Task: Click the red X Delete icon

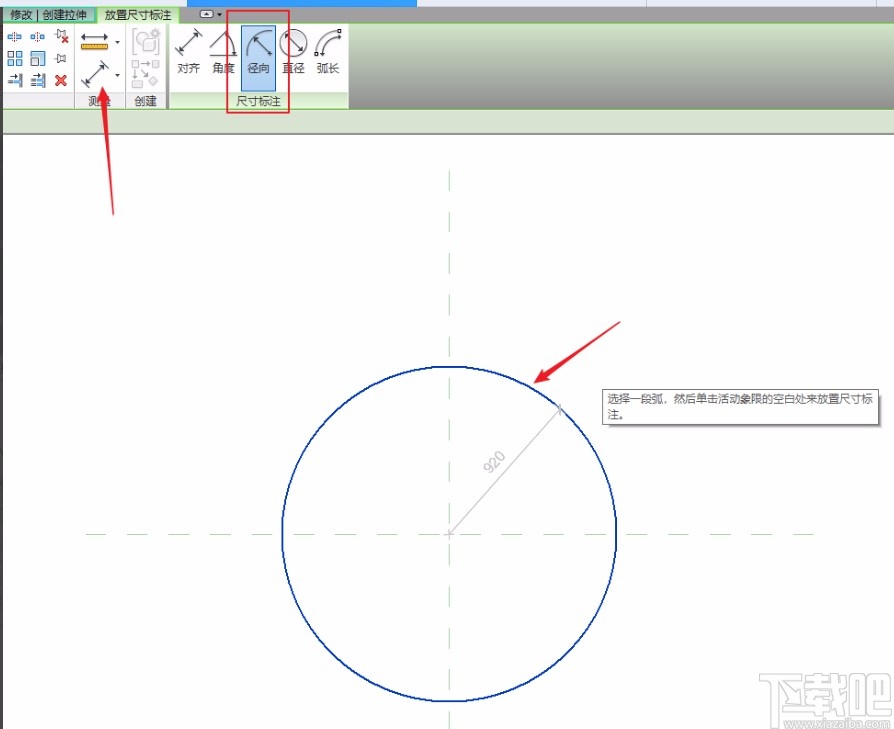Action: pos(61,80)
